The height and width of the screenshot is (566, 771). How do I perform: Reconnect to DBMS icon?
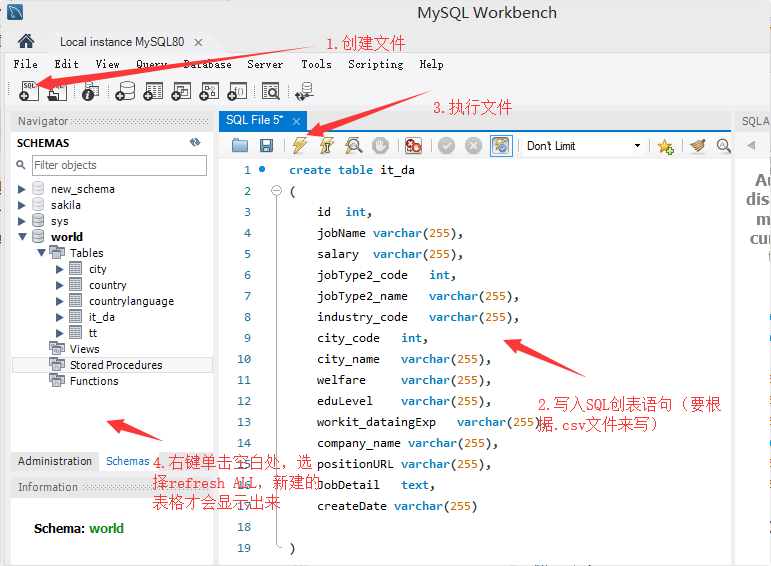[x=304, y=91]
